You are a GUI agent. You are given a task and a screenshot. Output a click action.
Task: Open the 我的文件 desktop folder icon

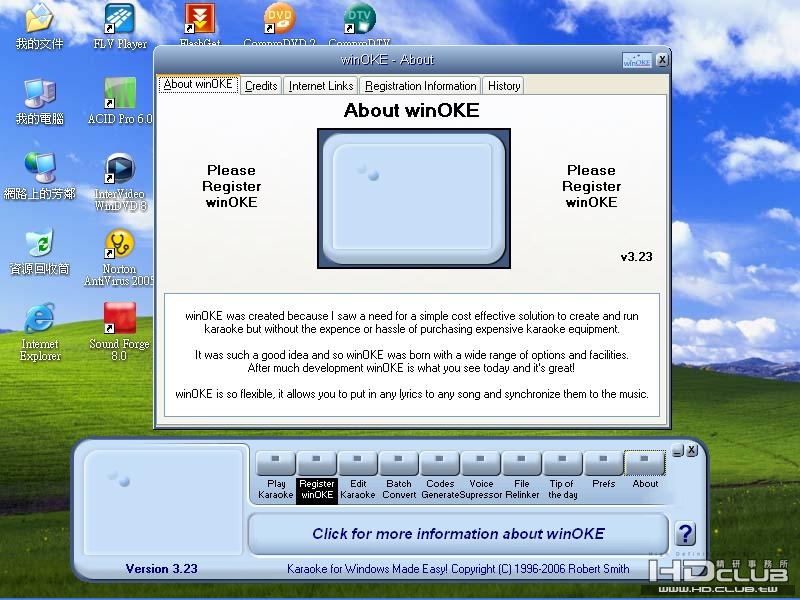(39, 27)
